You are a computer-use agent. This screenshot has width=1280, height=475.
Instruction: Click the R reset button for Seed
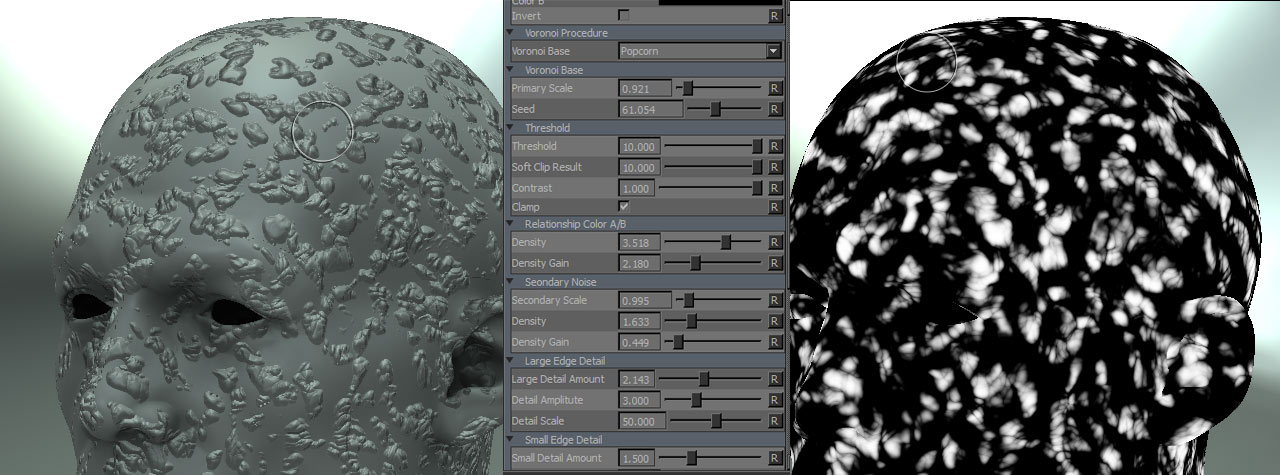tap(774, 109)
